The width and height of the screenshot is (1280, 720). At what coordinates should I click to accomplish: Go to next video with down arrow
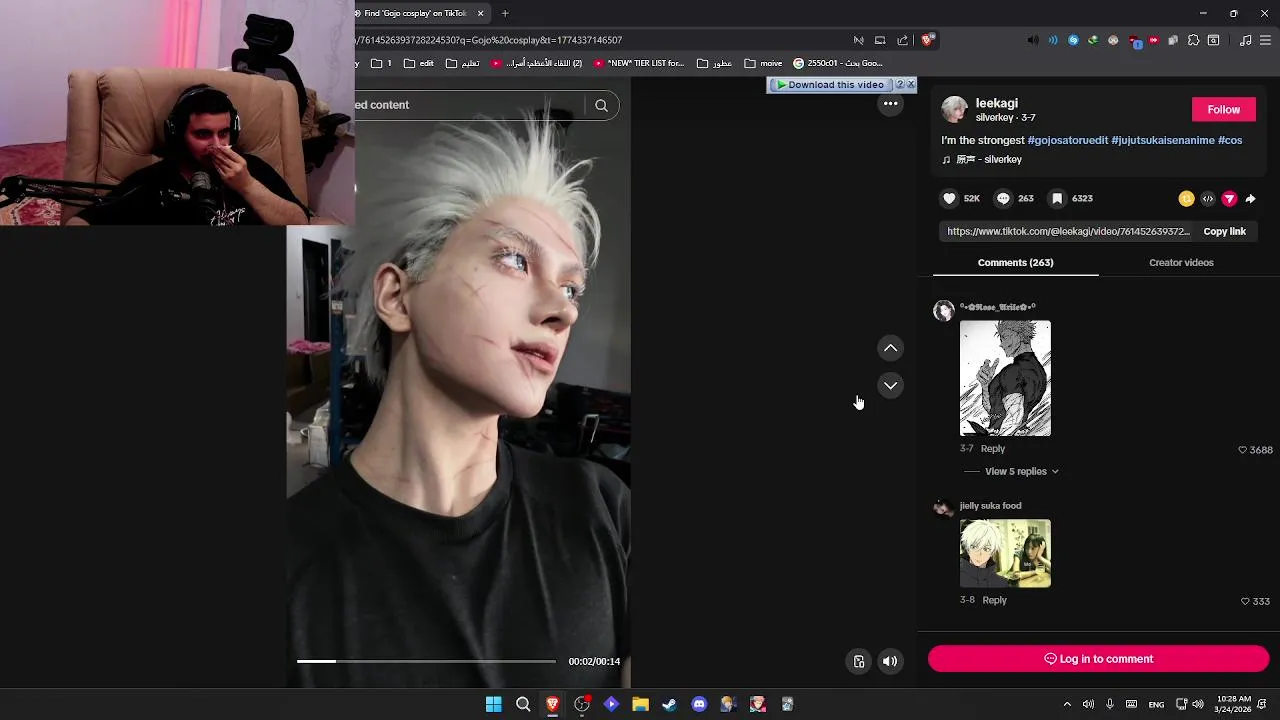click(x=890, y=386)
